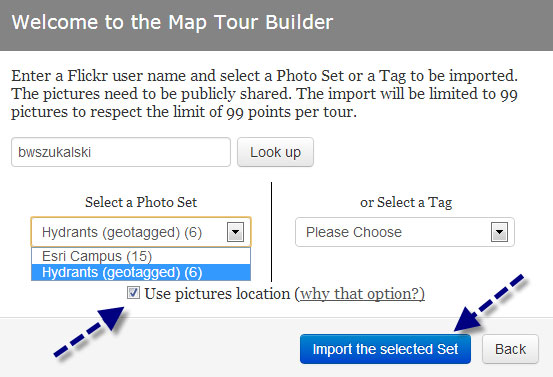Image resolution: width=553 pixels, height=377 pixels.
Task: Click the 'Welcome to the Map Tour Builder' title
Action: (172, 22)
